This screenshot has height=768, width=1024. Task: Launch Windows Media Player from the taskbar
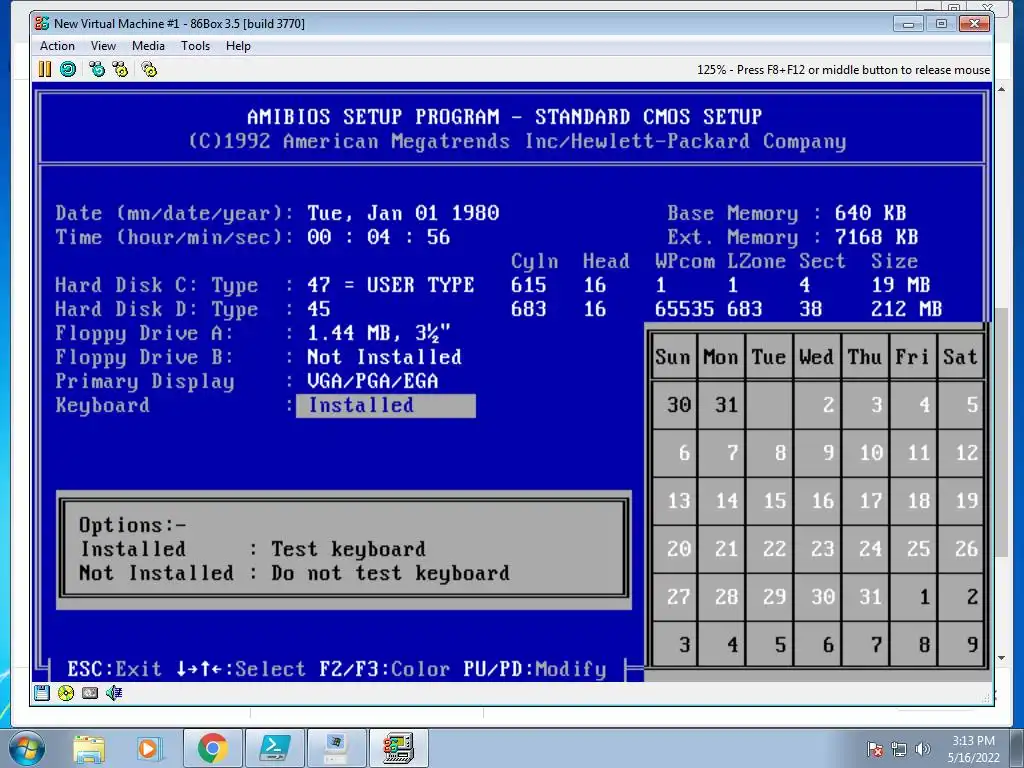150,749
